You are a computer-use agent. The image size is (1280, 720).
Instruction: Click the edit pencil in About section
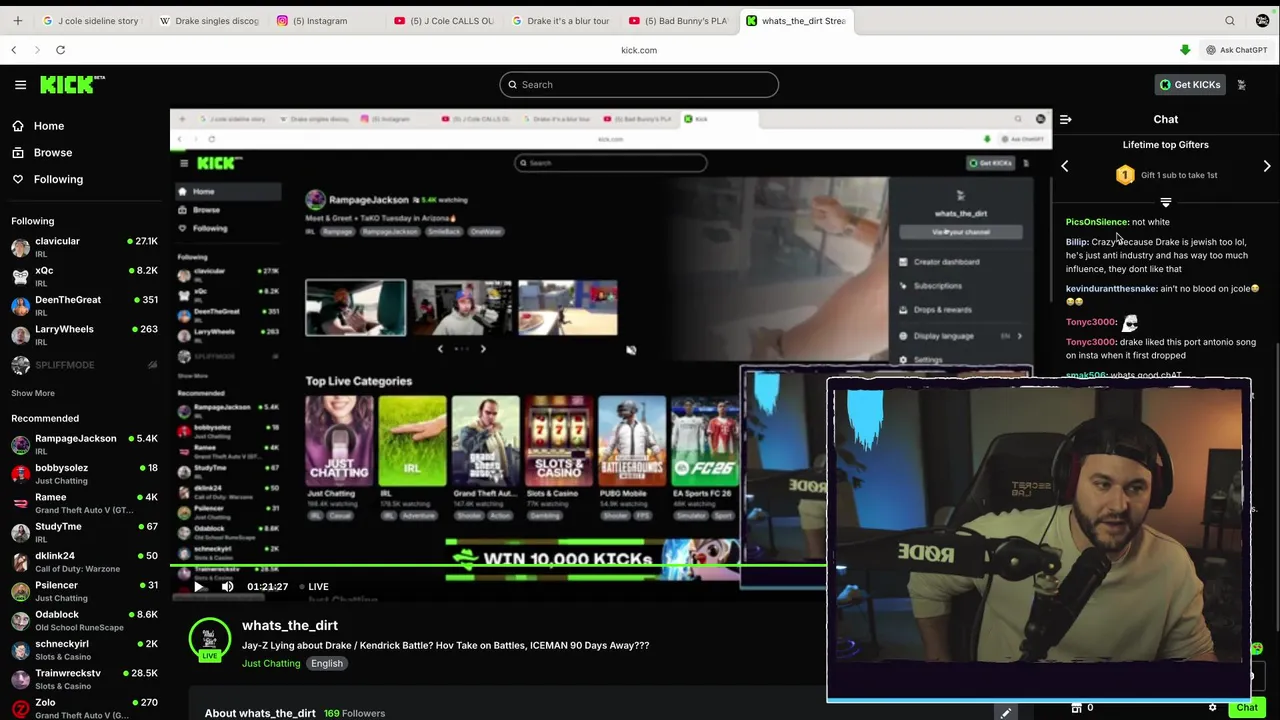[x=1005, y=713]
